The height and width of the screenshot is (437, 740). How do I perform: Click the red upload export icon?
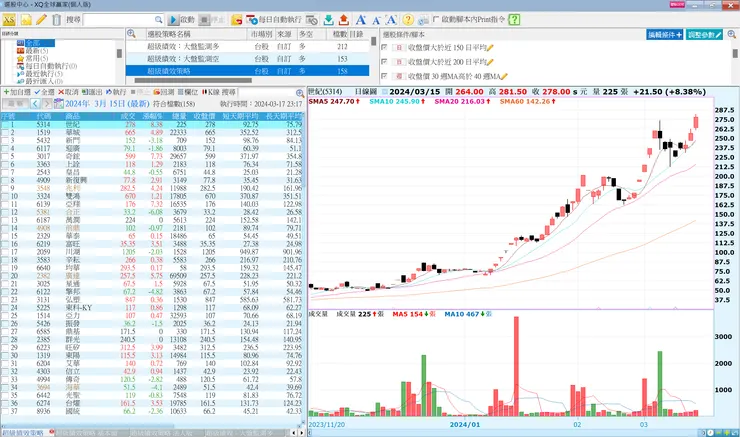pyautogui.click(x=344, y=20)
